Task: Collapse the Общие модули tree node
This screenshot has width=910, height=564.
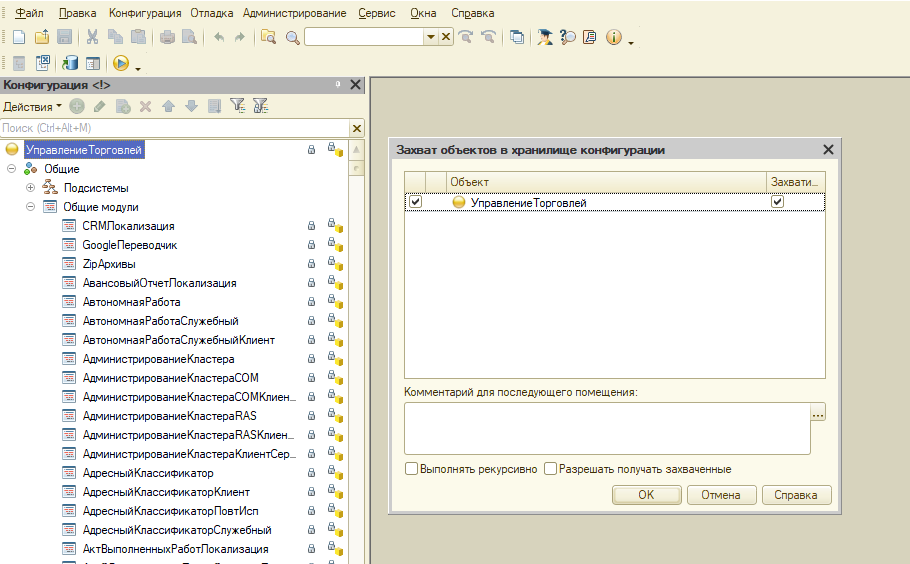Action: [x=30, y=207]
